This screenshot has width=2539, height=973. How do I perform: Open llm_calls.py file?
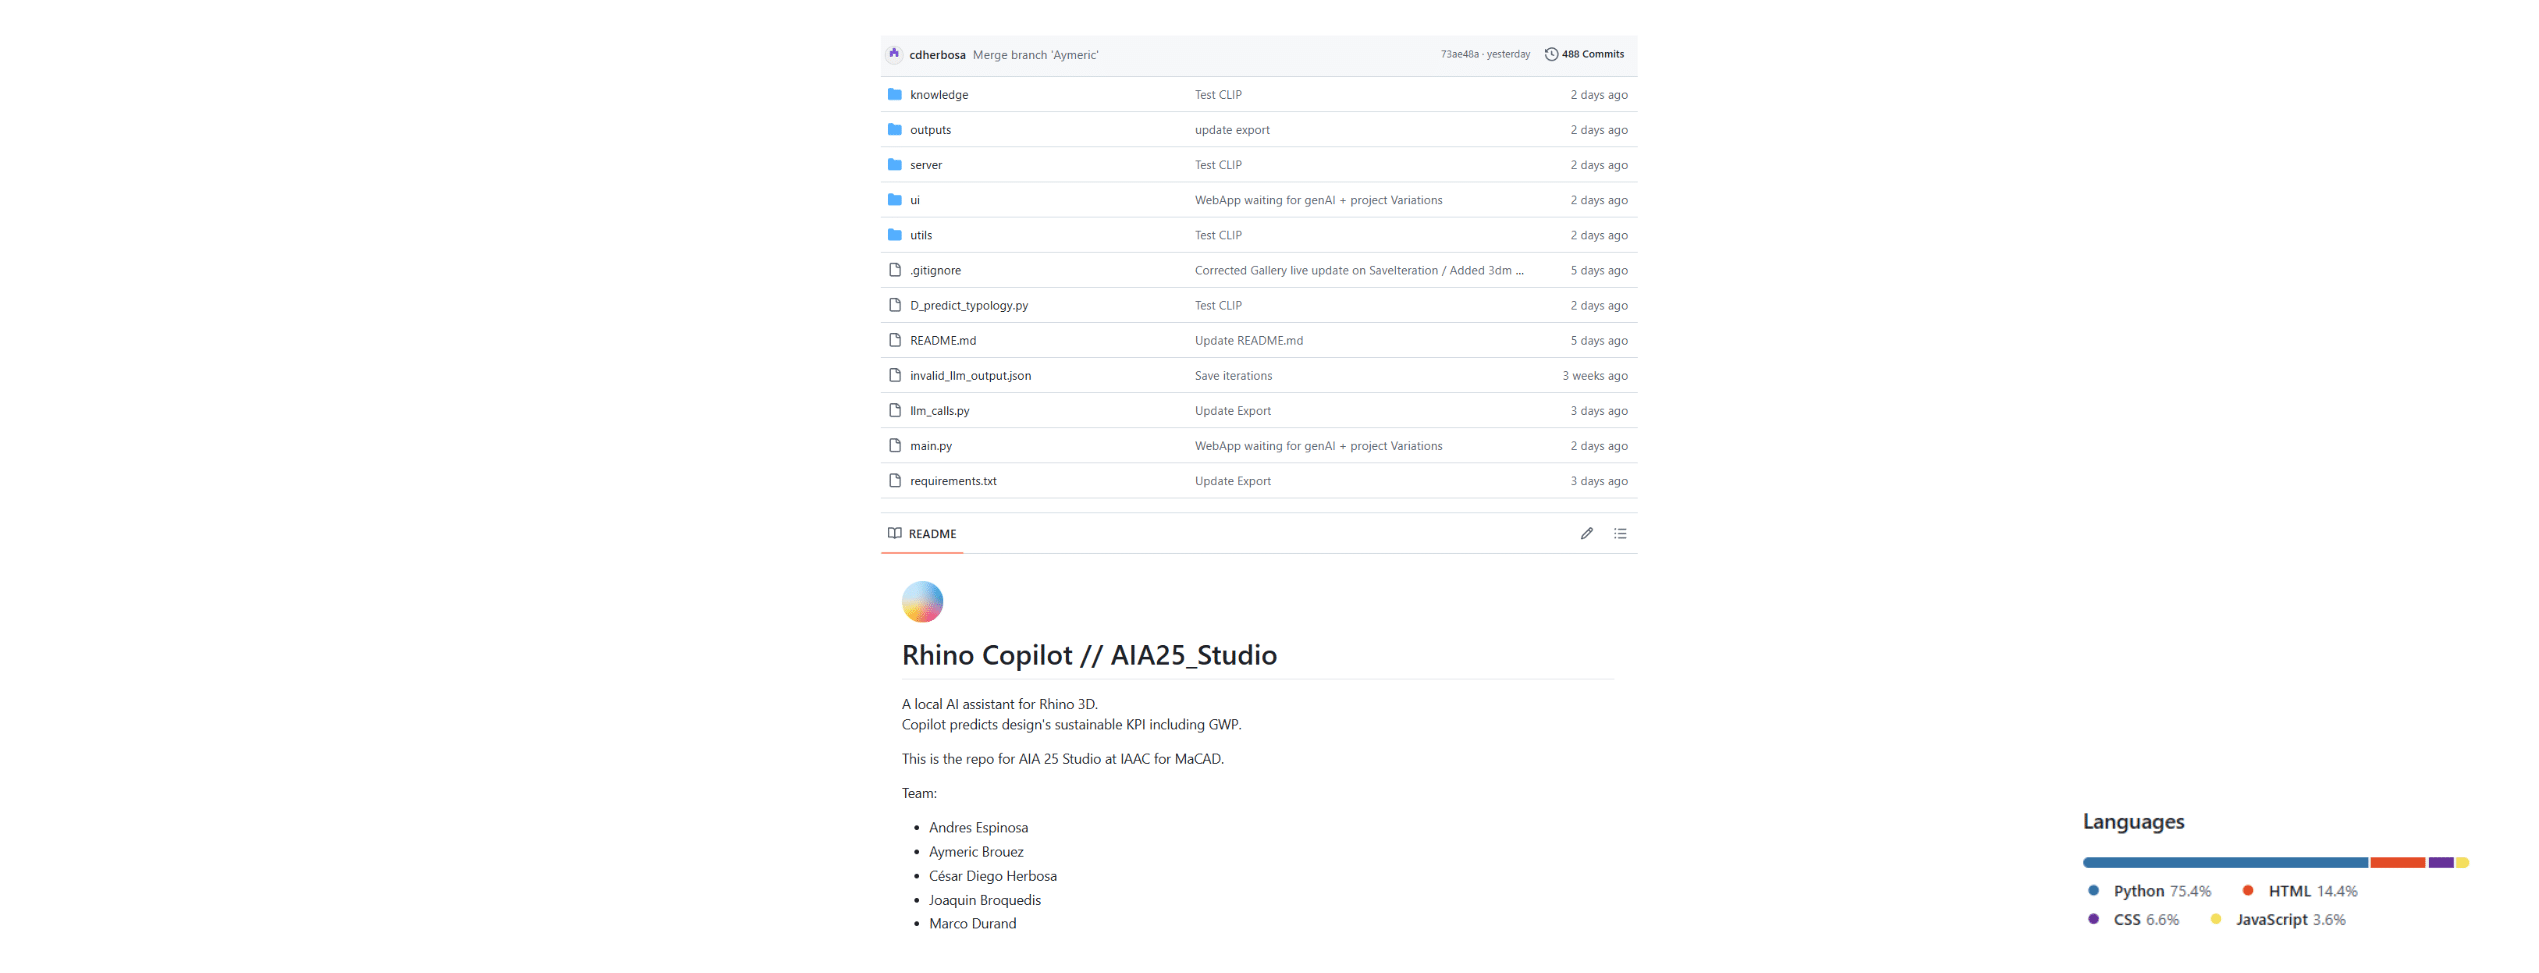[x=940, y=410]
